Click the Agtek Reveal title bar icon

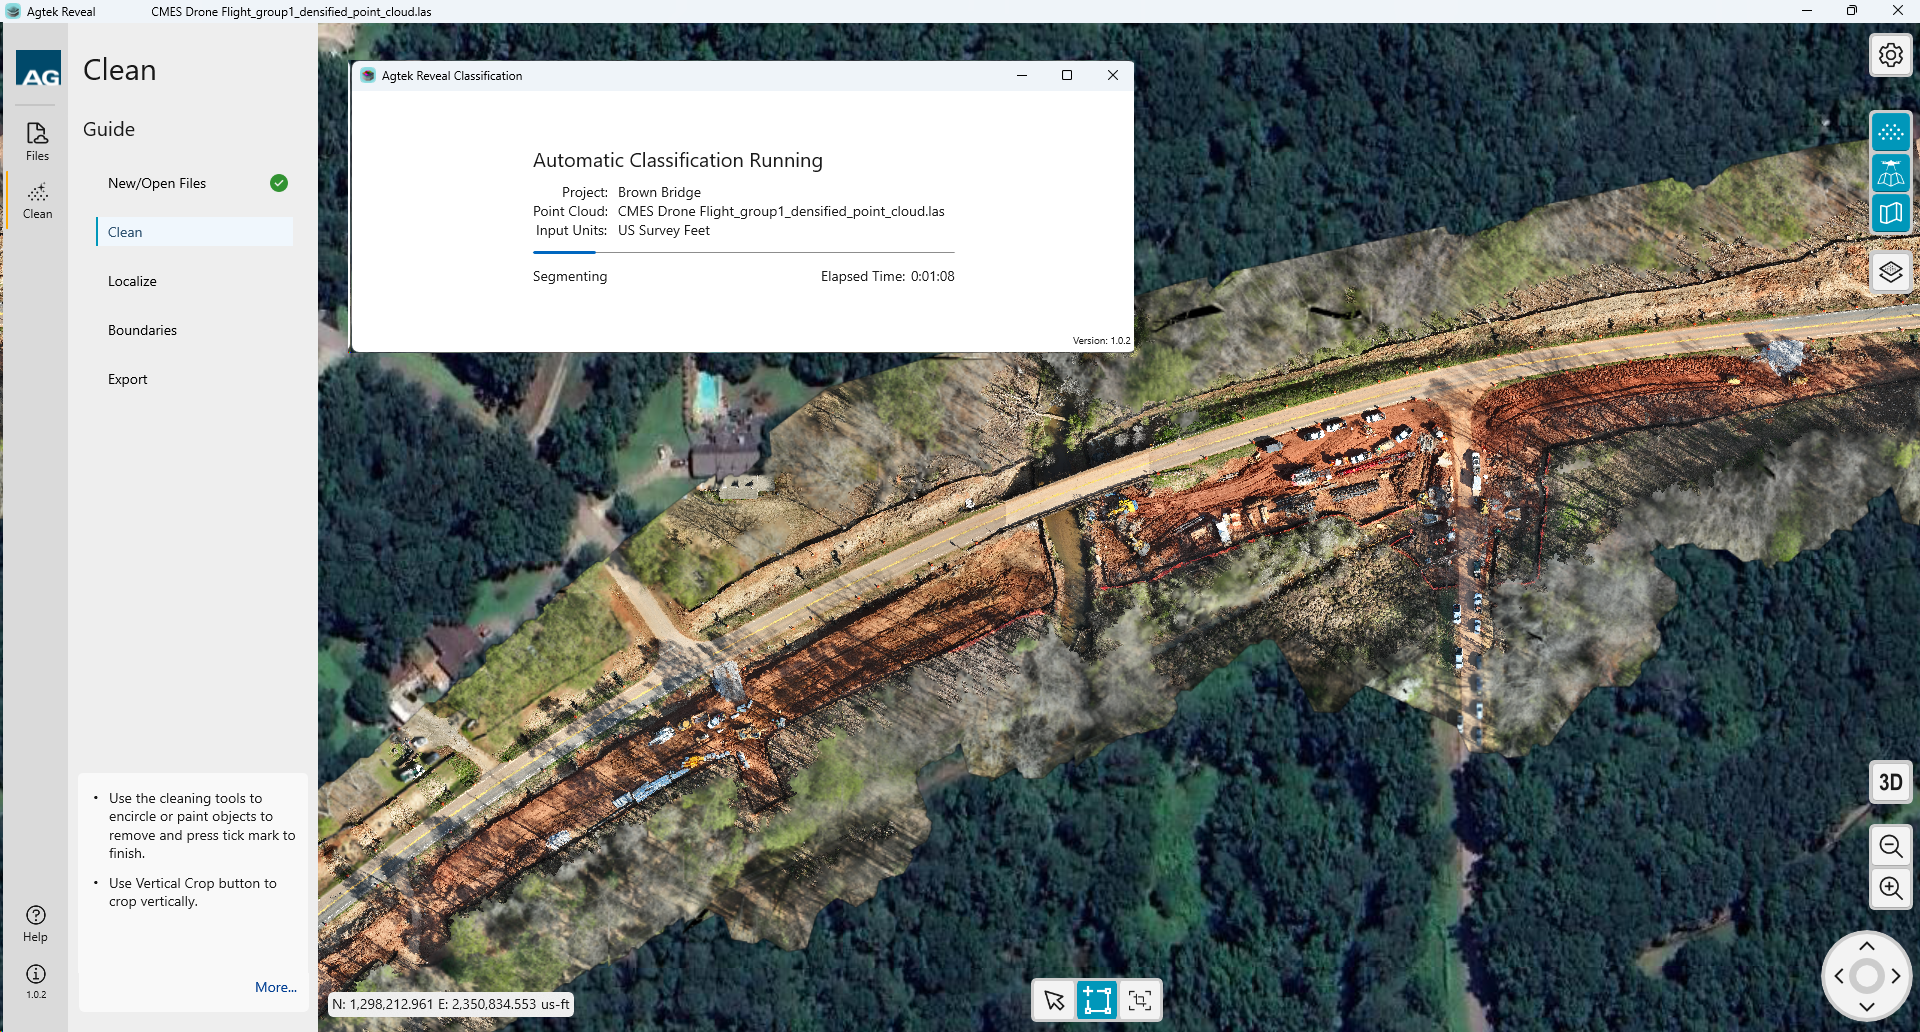[13, 11]
